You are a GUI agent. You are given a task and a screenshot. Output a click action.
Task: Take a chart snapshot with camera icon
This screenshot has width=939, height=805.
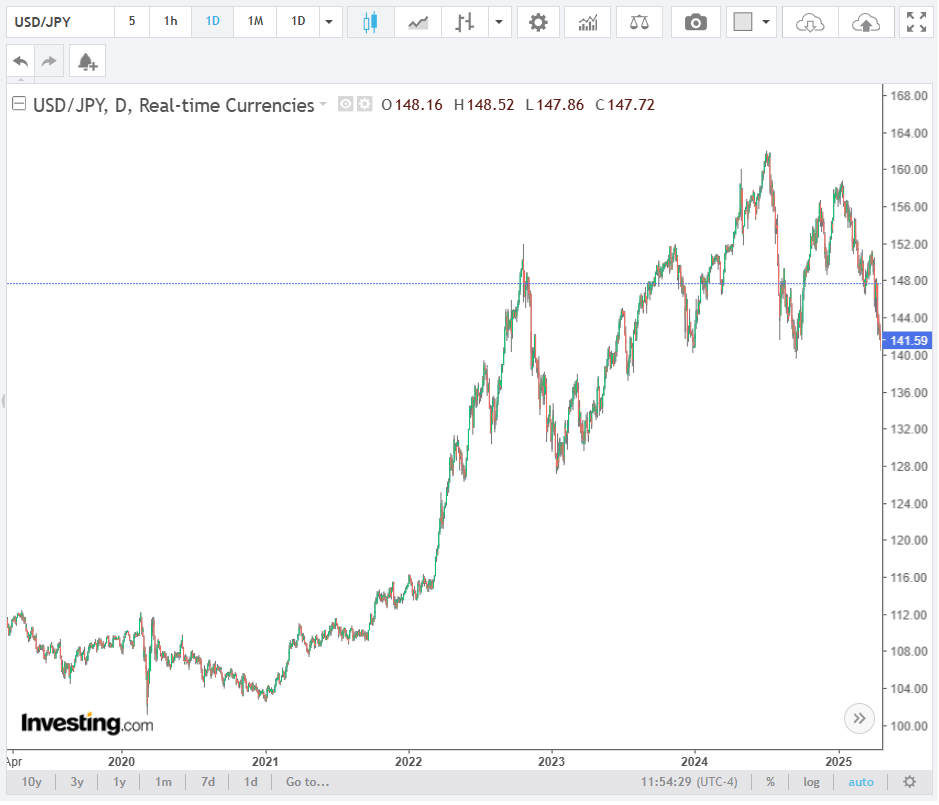click(x=695, y=23)
